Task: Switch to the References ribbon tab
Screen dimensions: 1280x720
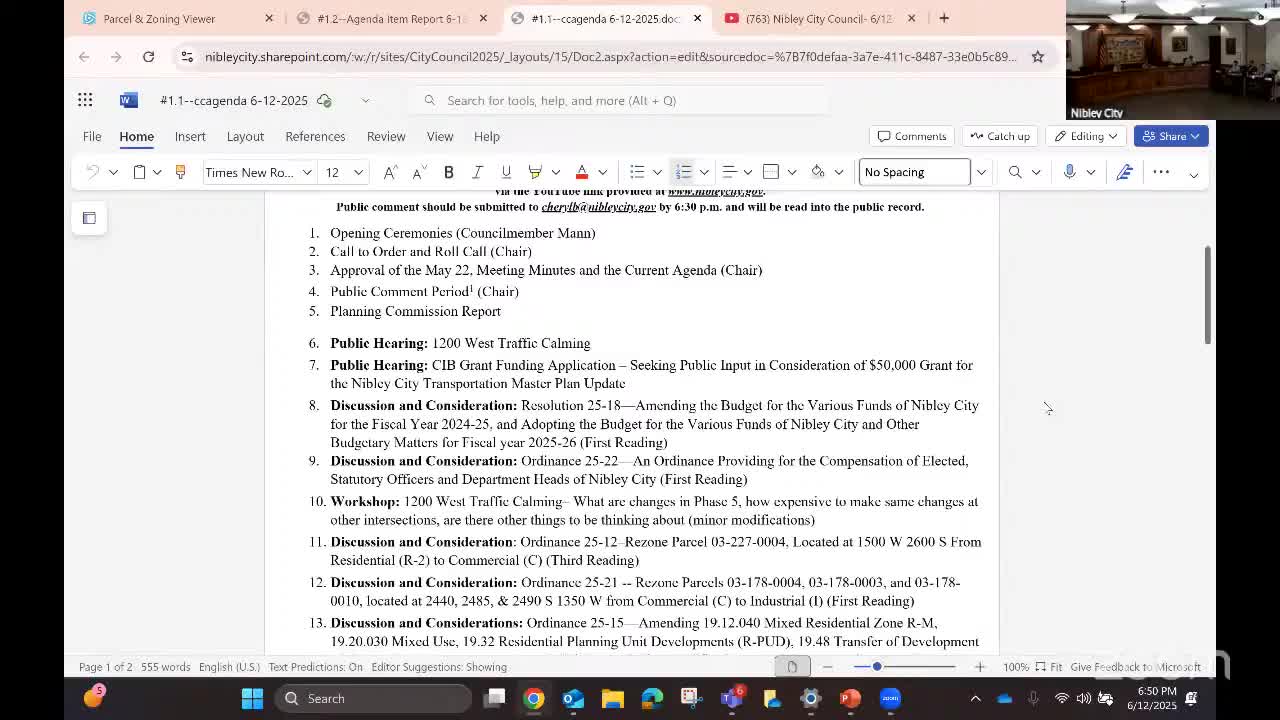Action: pyautogui.click(x=315, y=136)
